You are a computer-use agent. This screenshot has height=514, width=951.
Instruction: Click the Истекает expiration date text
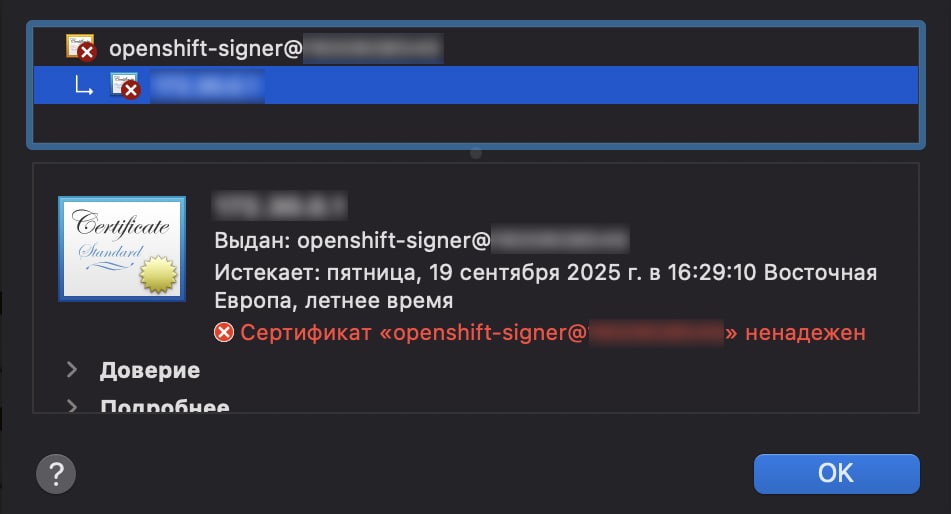coord(545,286)
